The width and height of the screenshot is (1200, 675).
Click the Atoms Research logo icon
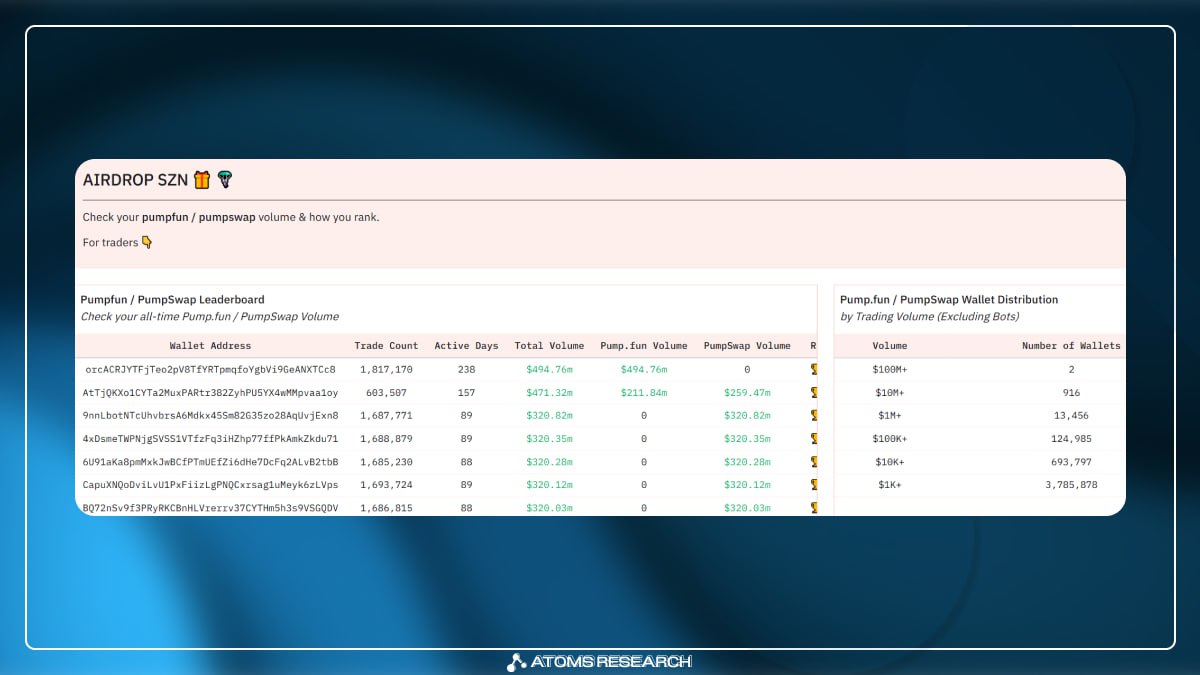pos(516,661)
